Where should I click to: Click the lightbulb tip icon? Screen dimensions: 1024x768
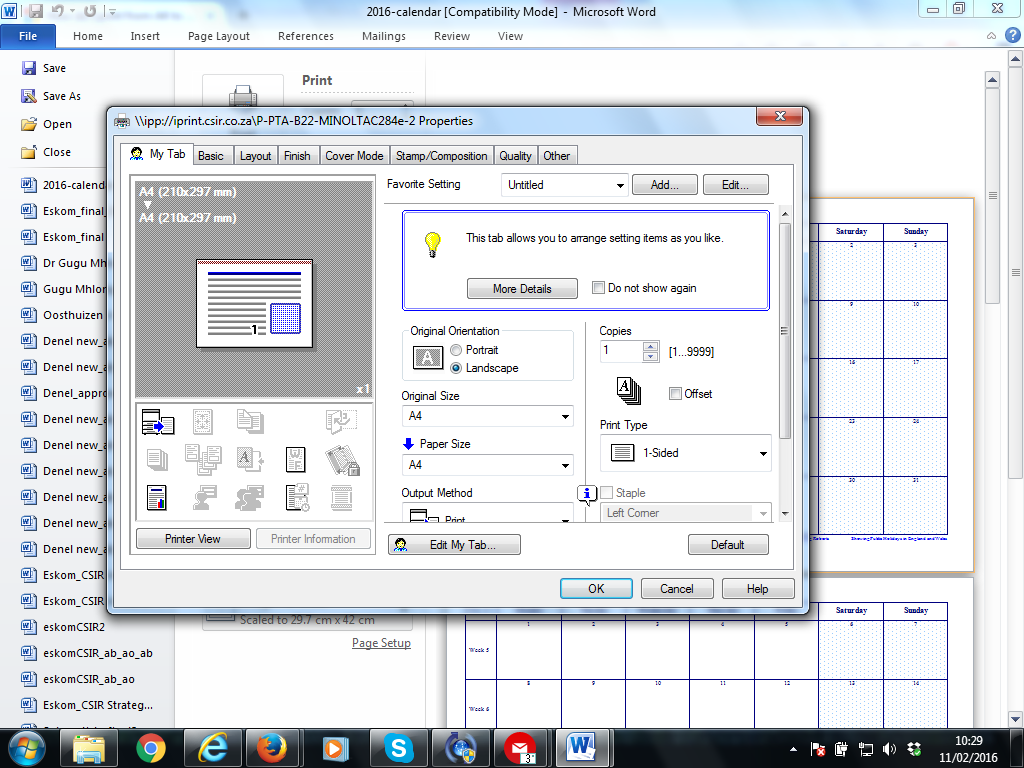(x=432, y=244)
